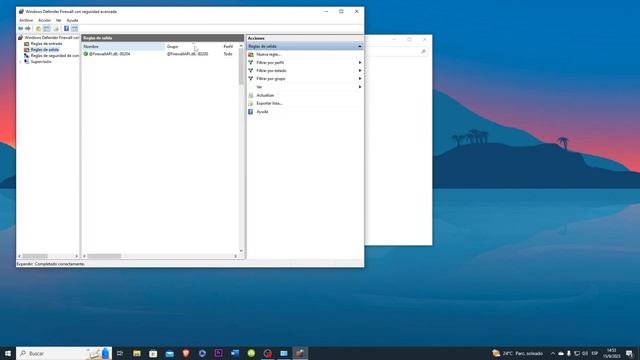Click the Filtrar por grupo funnel icon
The width and height of the screenshot is (640, 360).
pyautogui.click(x=251, y=78)
